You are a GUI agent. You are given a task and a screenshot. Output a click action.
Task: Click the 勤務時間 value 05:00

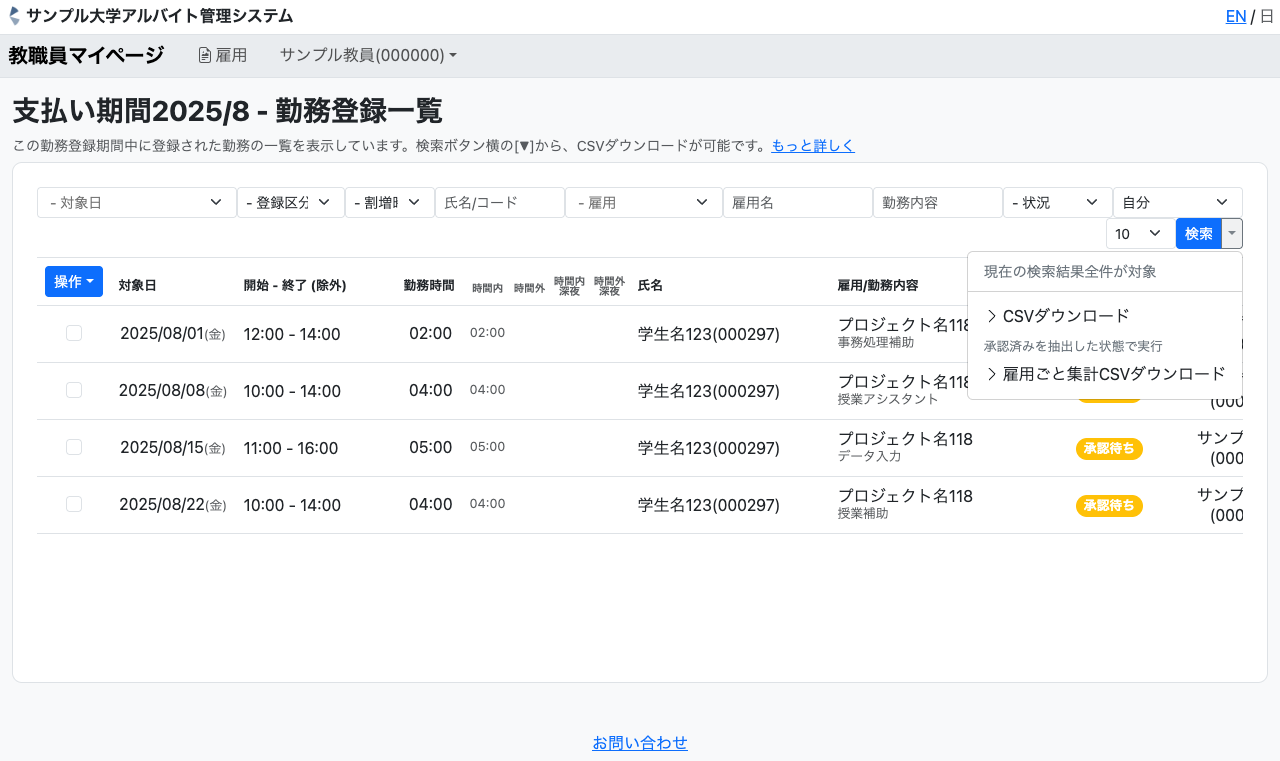pos(430,448)
